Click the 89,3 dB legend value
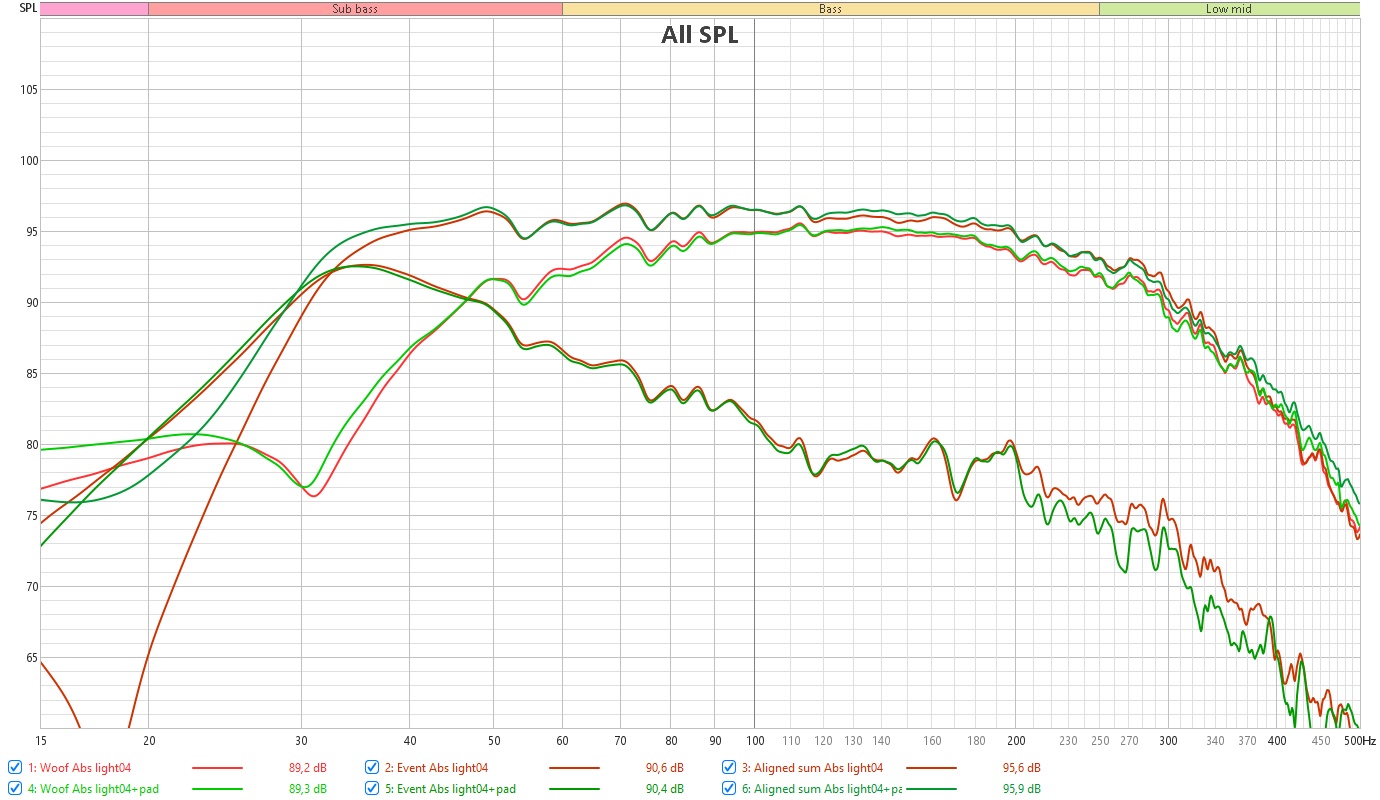The height and width of the screenshot is (800, 1380). pyautogui.click(x=307, y=789)
